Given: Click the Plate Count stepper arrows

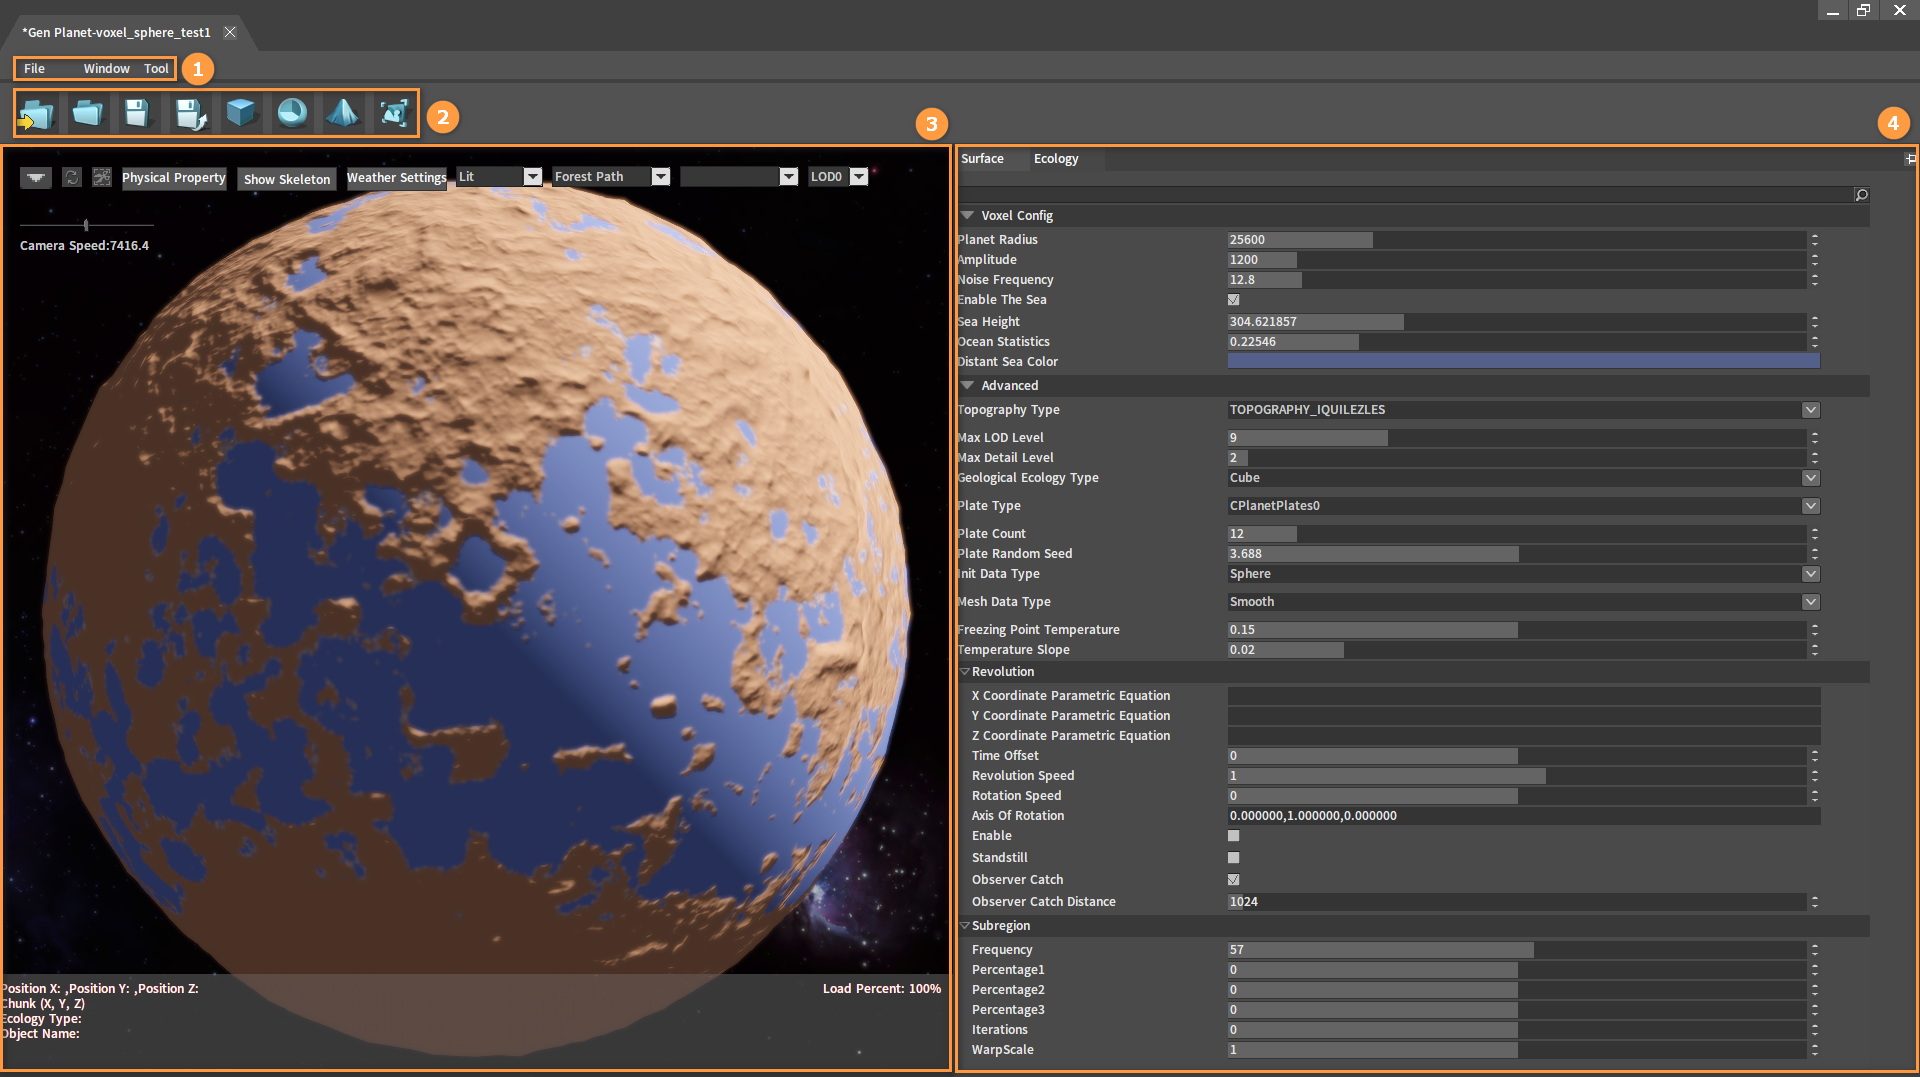Looking at the screenshot, I should [1814, 534].
